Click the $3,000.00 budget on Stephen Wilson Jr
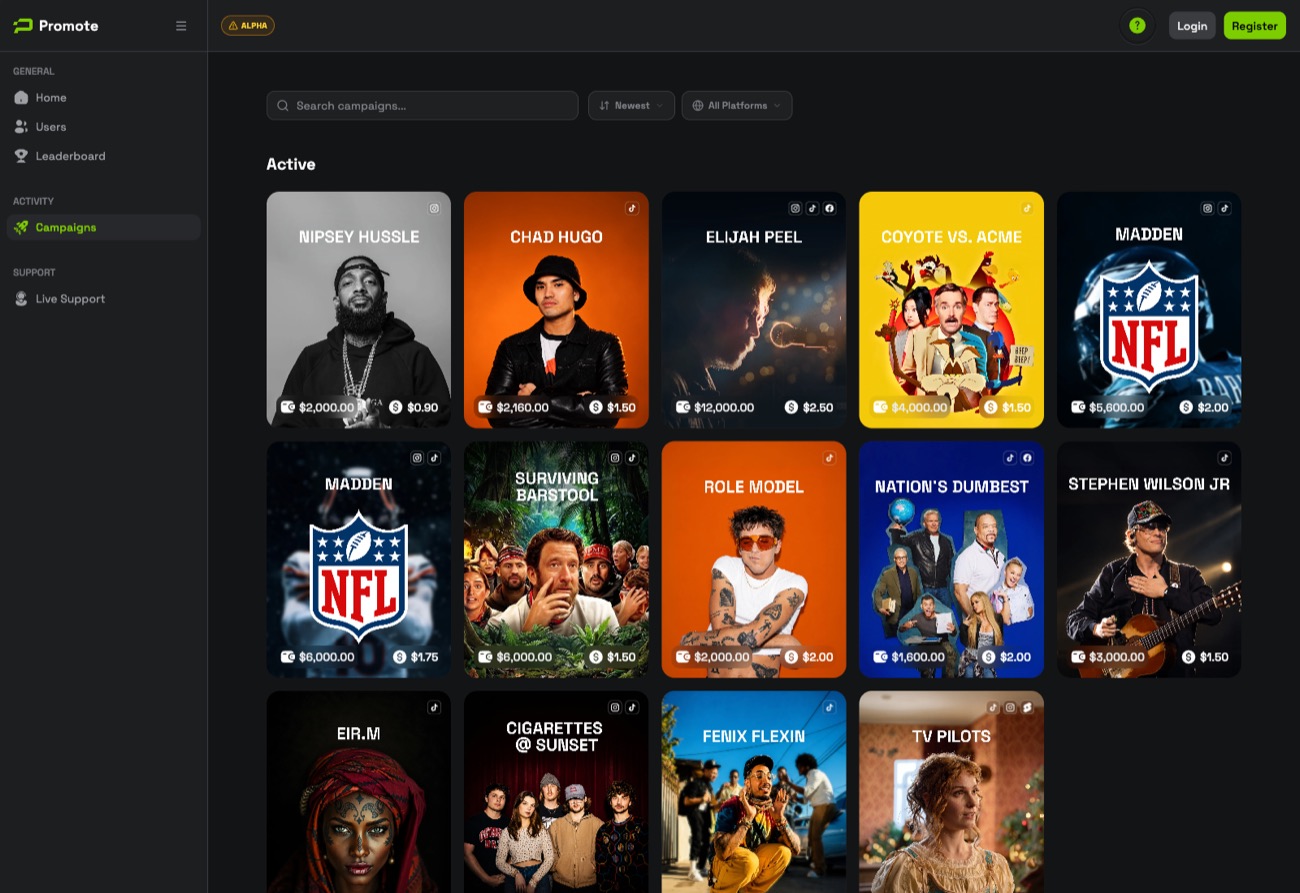This screenshot has width=1300, height=893. (x=1117, y=657)
